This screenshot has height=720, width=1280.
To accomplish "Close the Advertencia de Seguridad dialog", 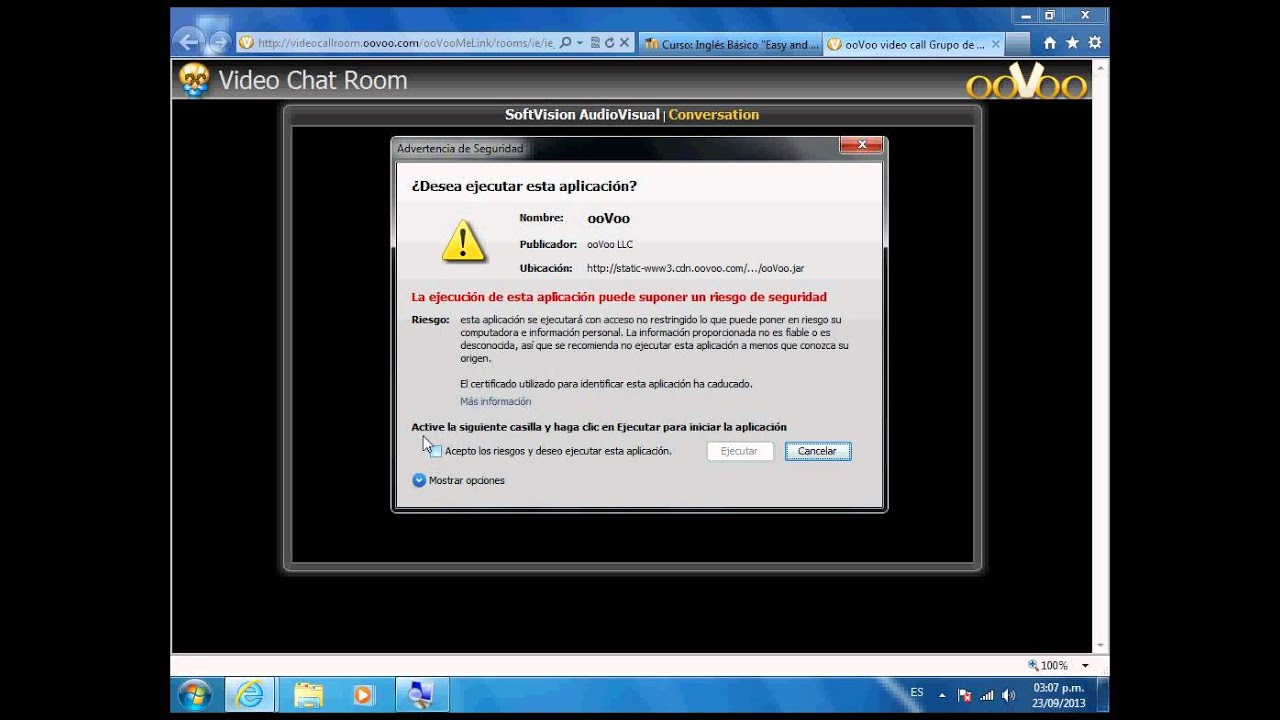I will 861,146.
